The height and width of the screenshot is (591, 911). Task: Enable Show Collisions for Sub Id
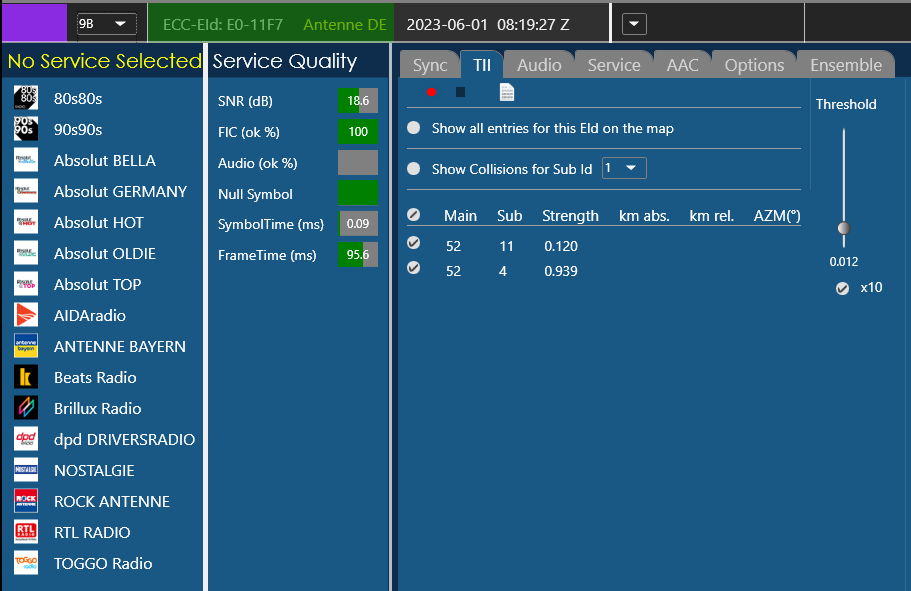(x=414, y=169)
